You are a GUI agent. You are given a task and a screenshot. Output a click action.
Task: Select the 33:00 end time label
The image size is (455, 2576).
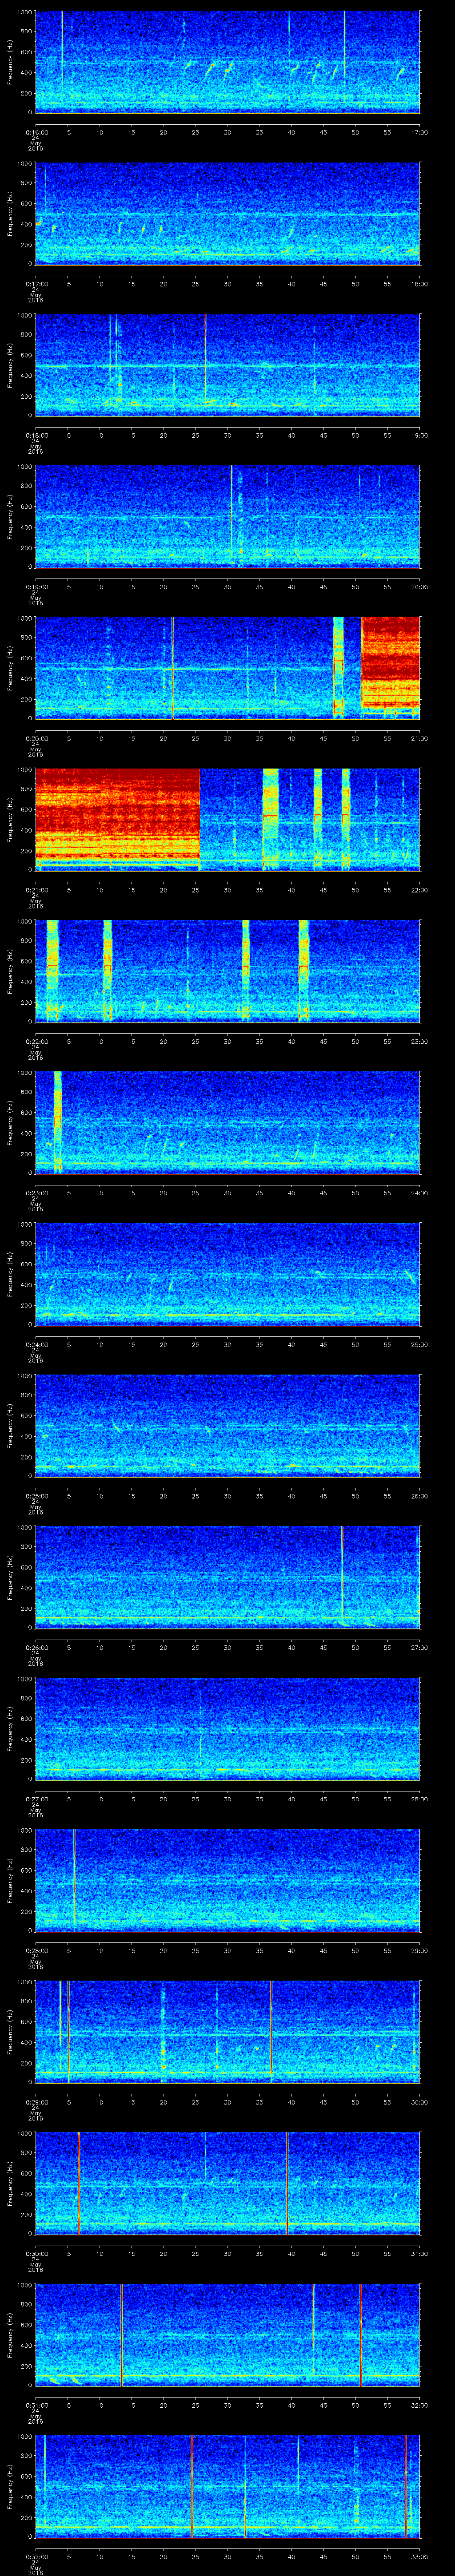click(419, 2556)
